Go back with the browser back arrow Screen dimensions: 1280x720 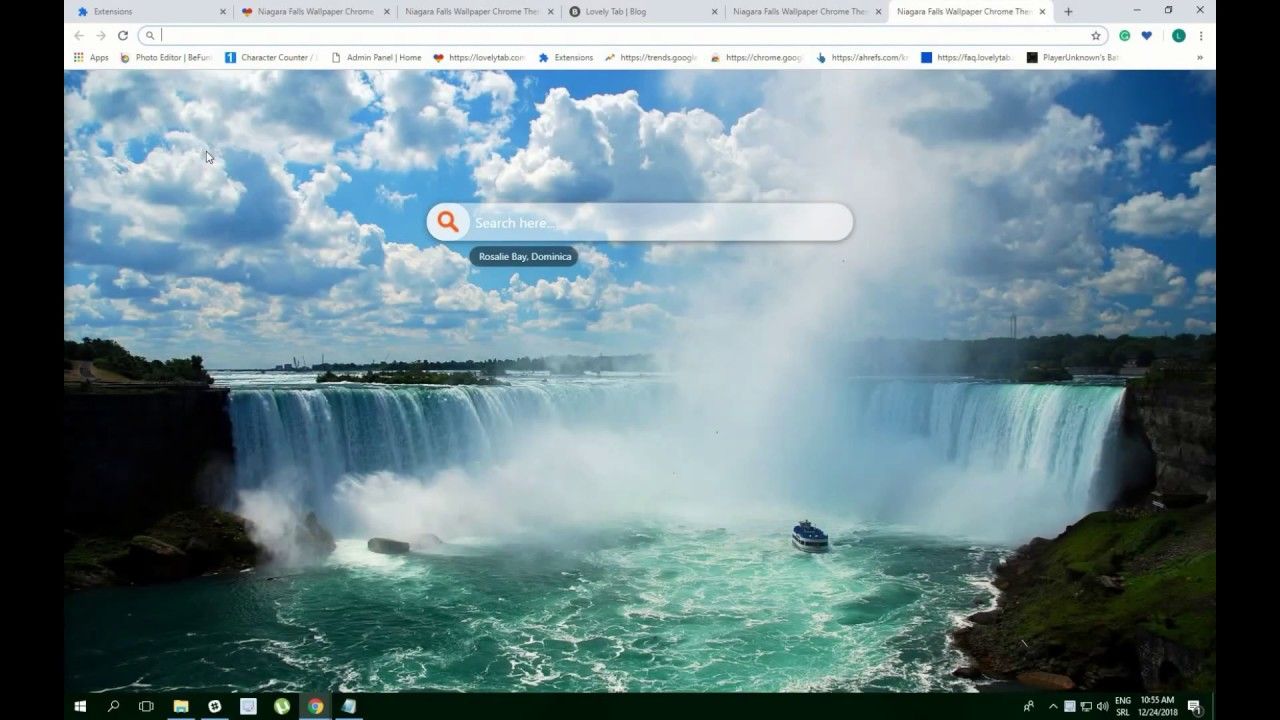79,35
